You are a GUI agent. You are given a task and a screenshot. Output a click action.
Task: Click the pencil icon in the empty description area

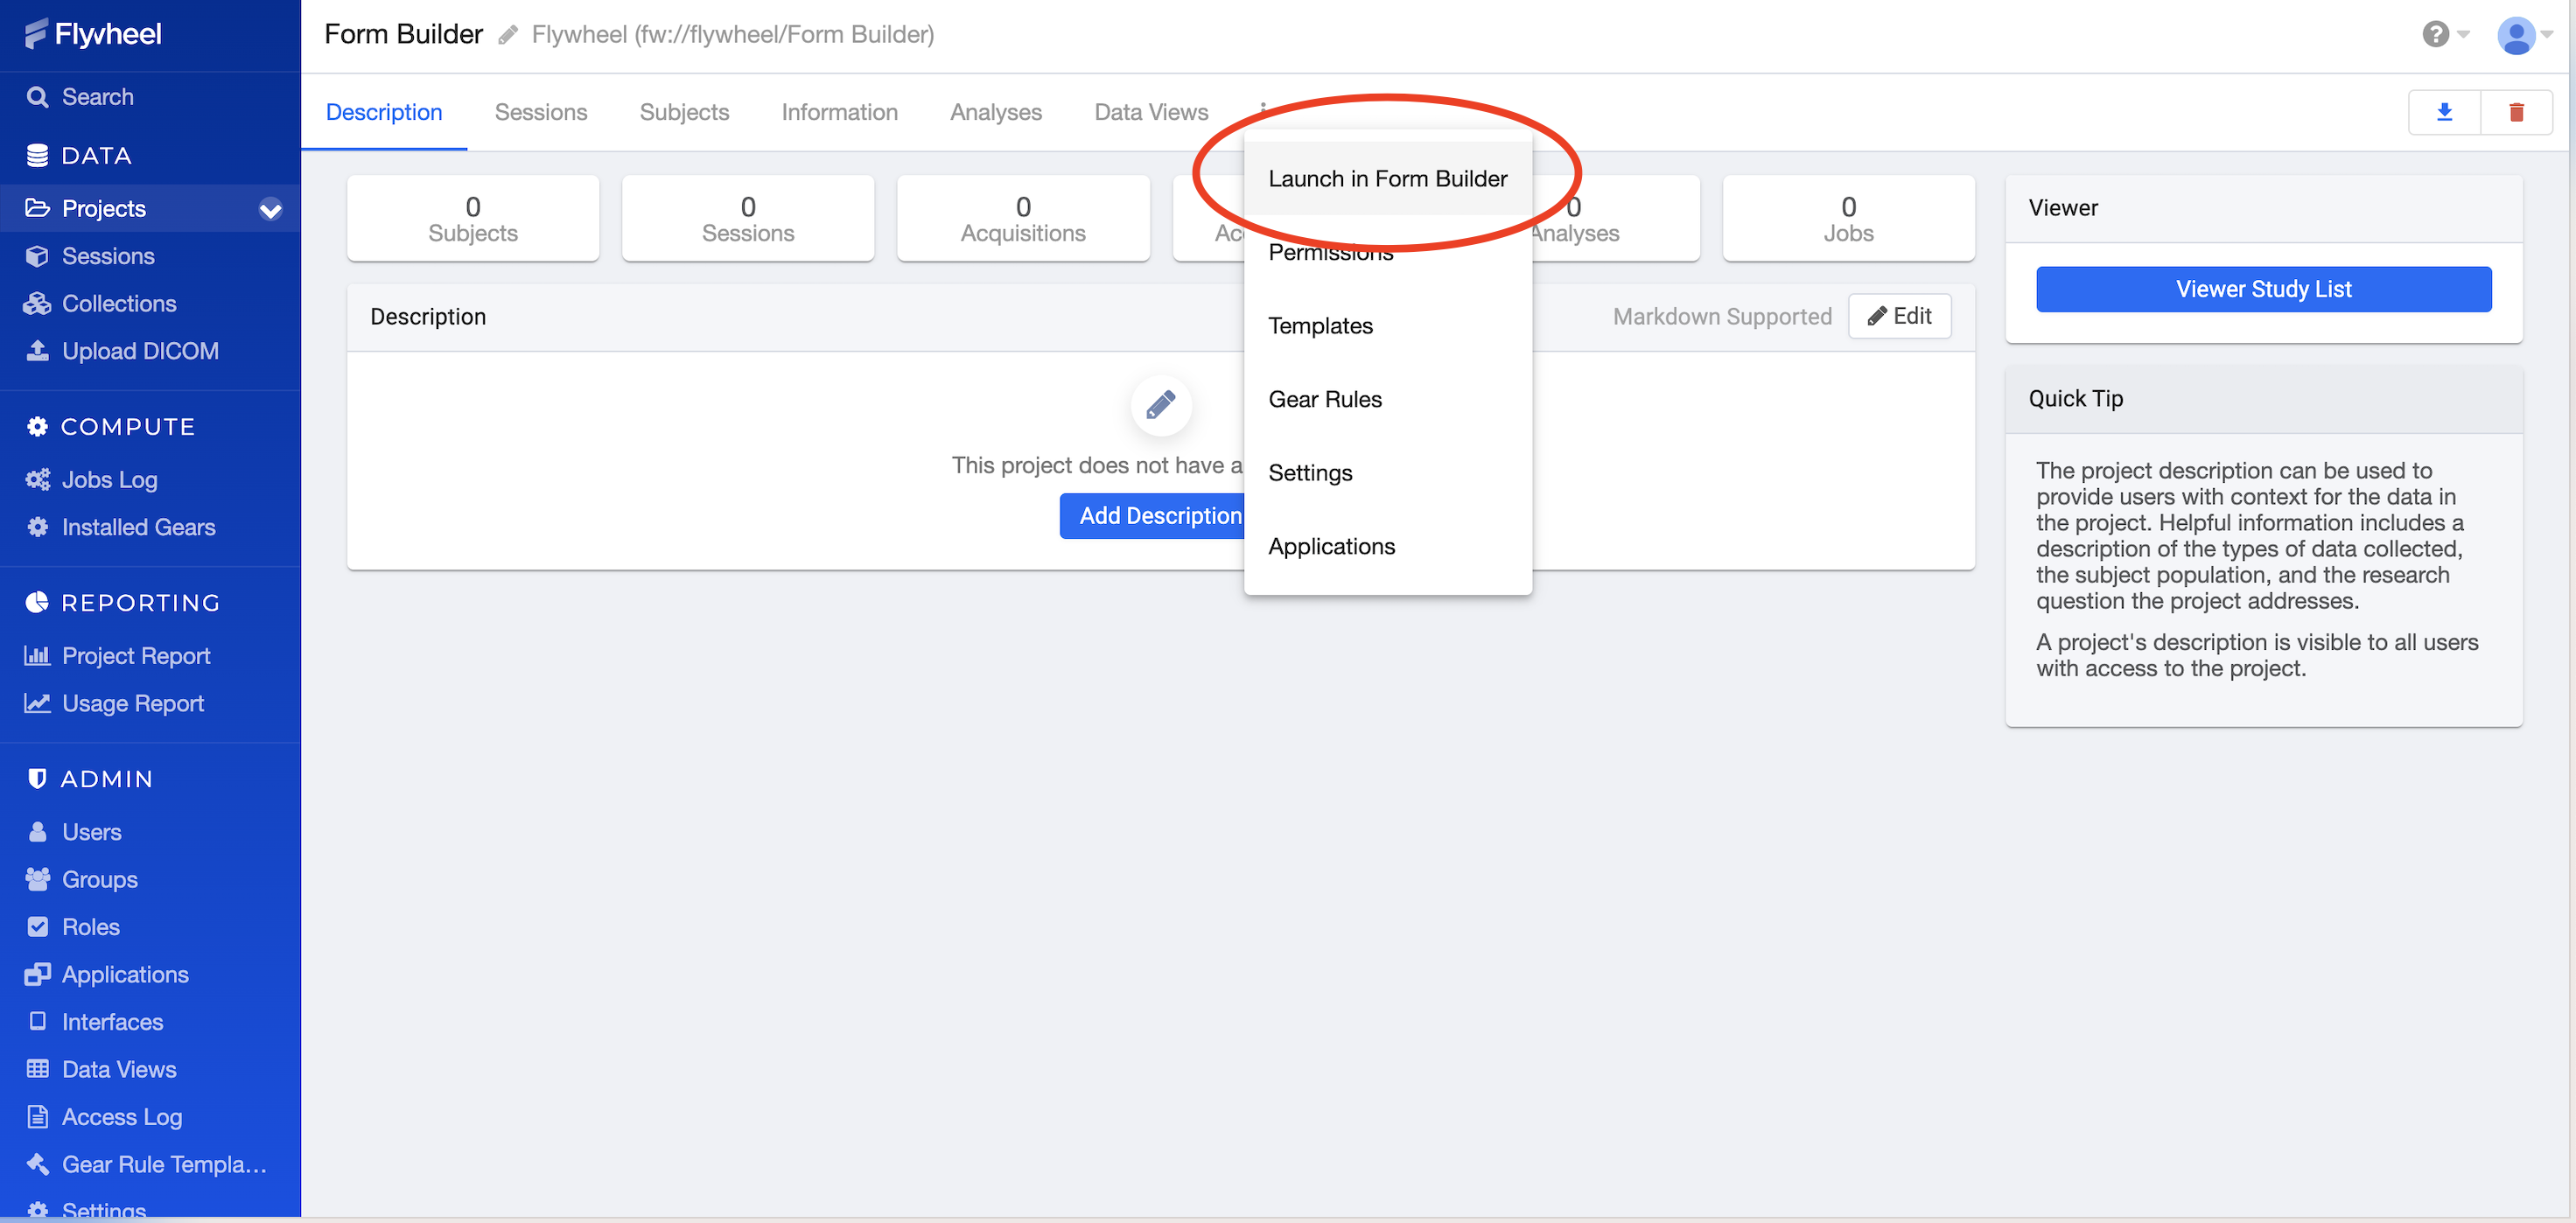click(1160, 404)
